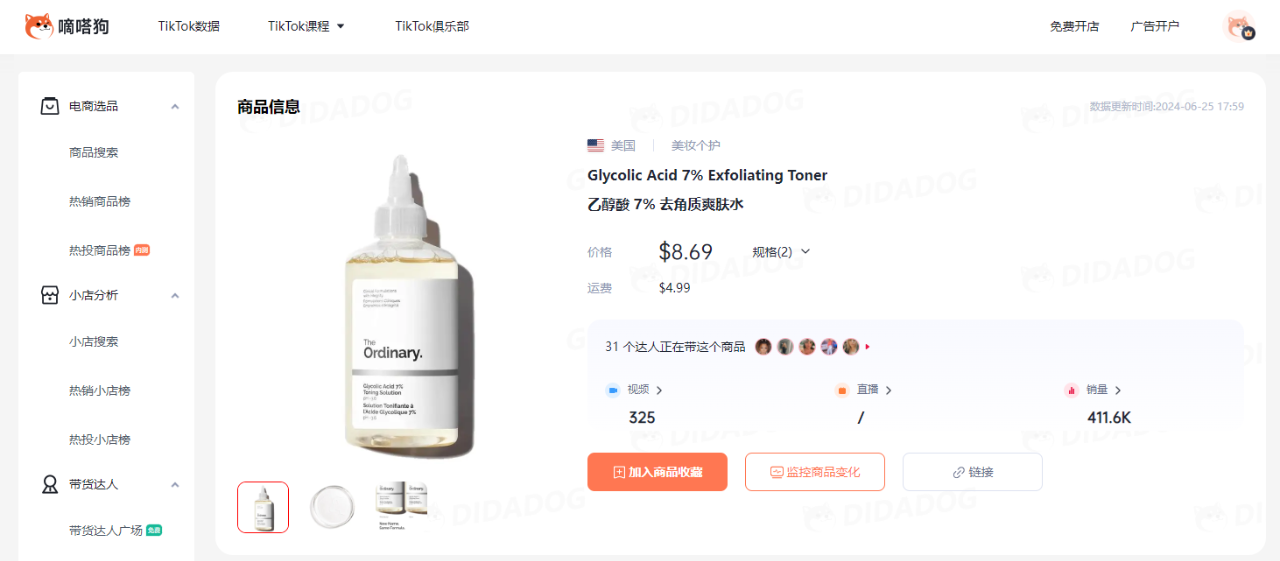Image resolution: width=1280 pixels, height=561 pixels.
Task: Collapse the 小店分析 sidebar section
Action: [175, 295]
